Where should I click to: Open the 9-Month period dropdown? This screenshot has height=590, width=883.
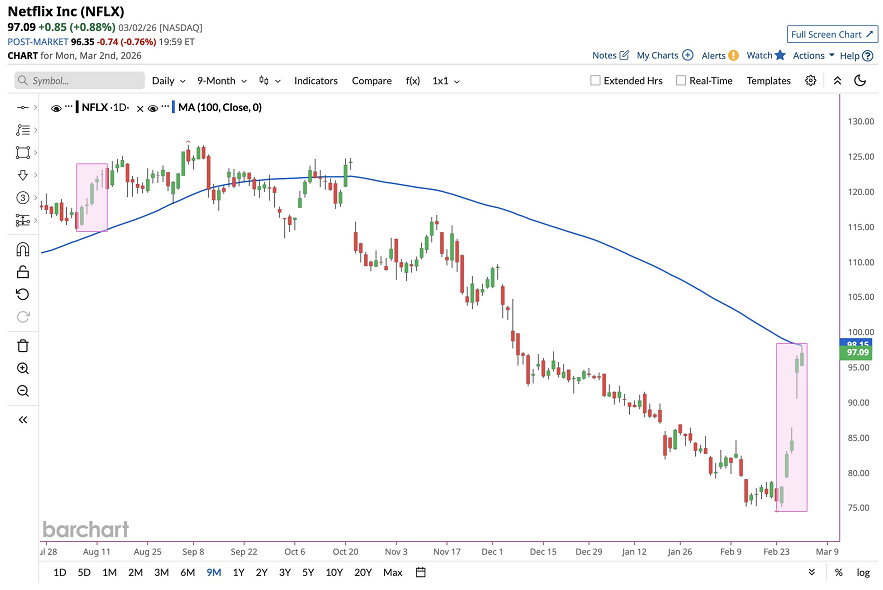(x=222, y=81)
